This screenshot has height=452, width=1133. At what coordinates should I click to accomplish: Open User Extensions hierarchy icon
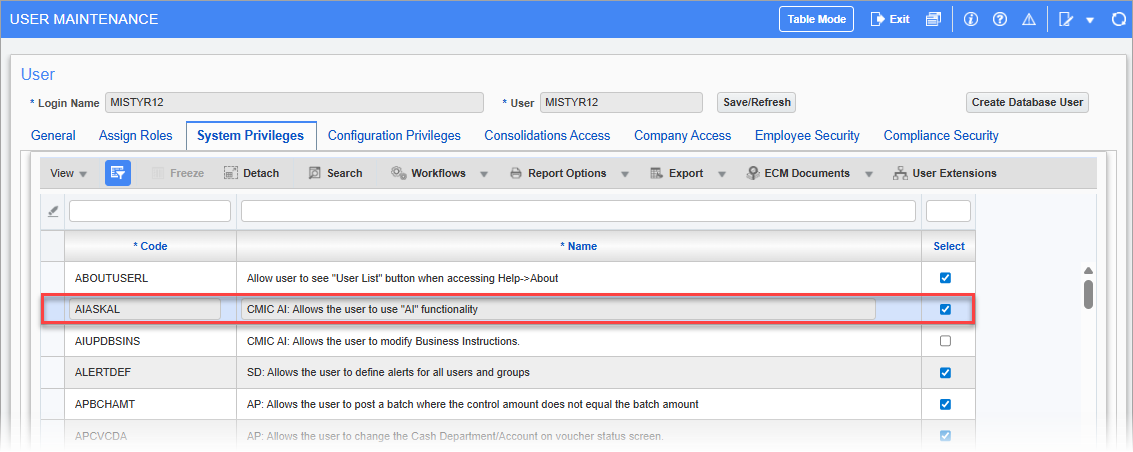click(900, 173)
